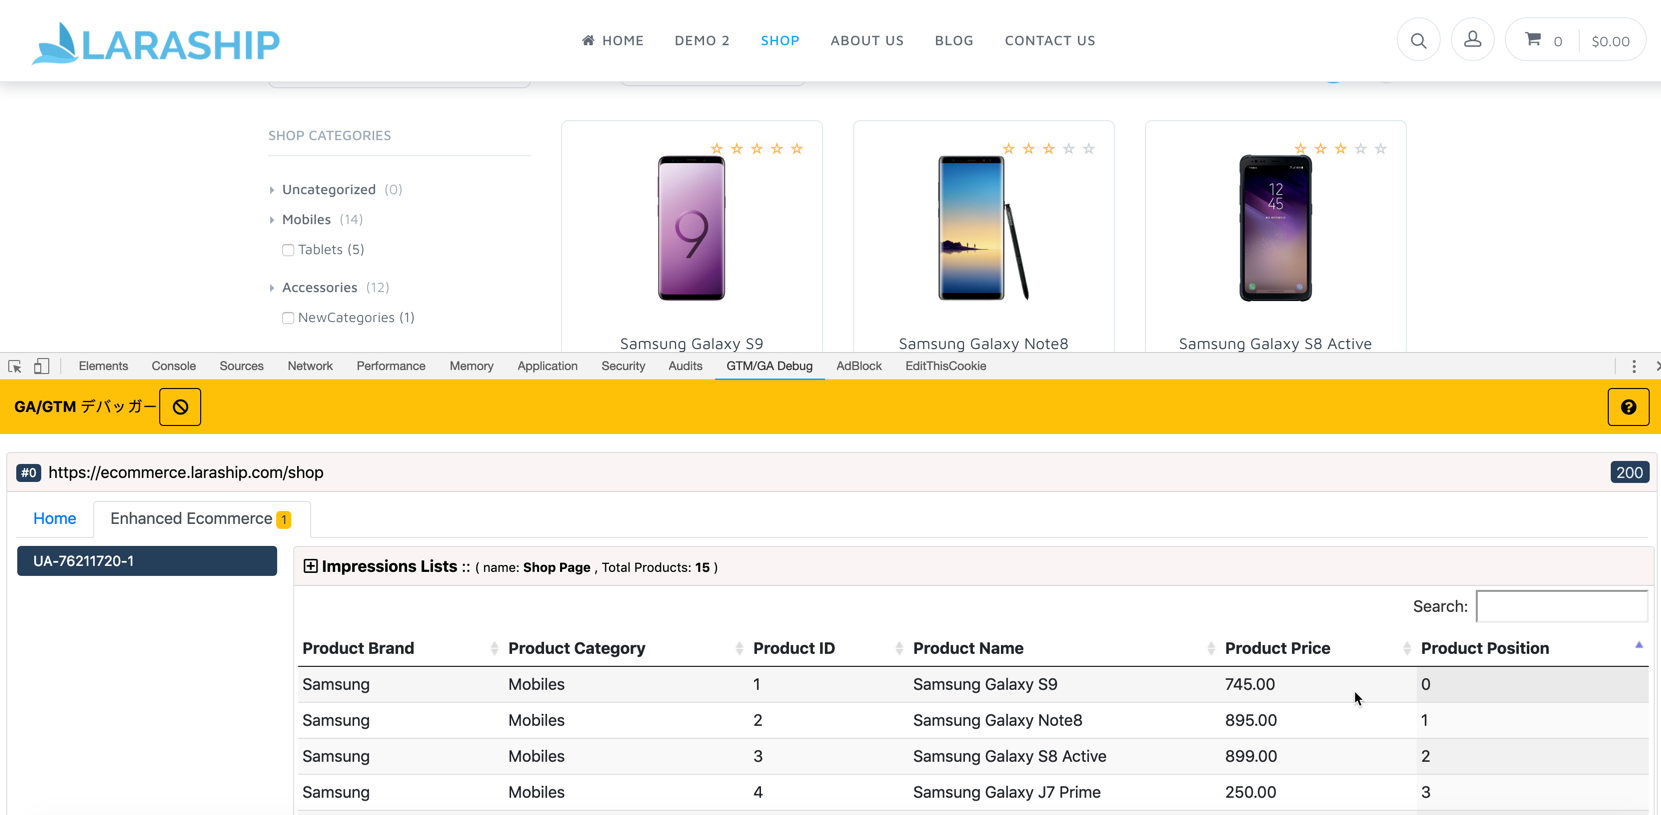Open SHOP navigation item
The image size is (1661, 815).
click(780, 41)
